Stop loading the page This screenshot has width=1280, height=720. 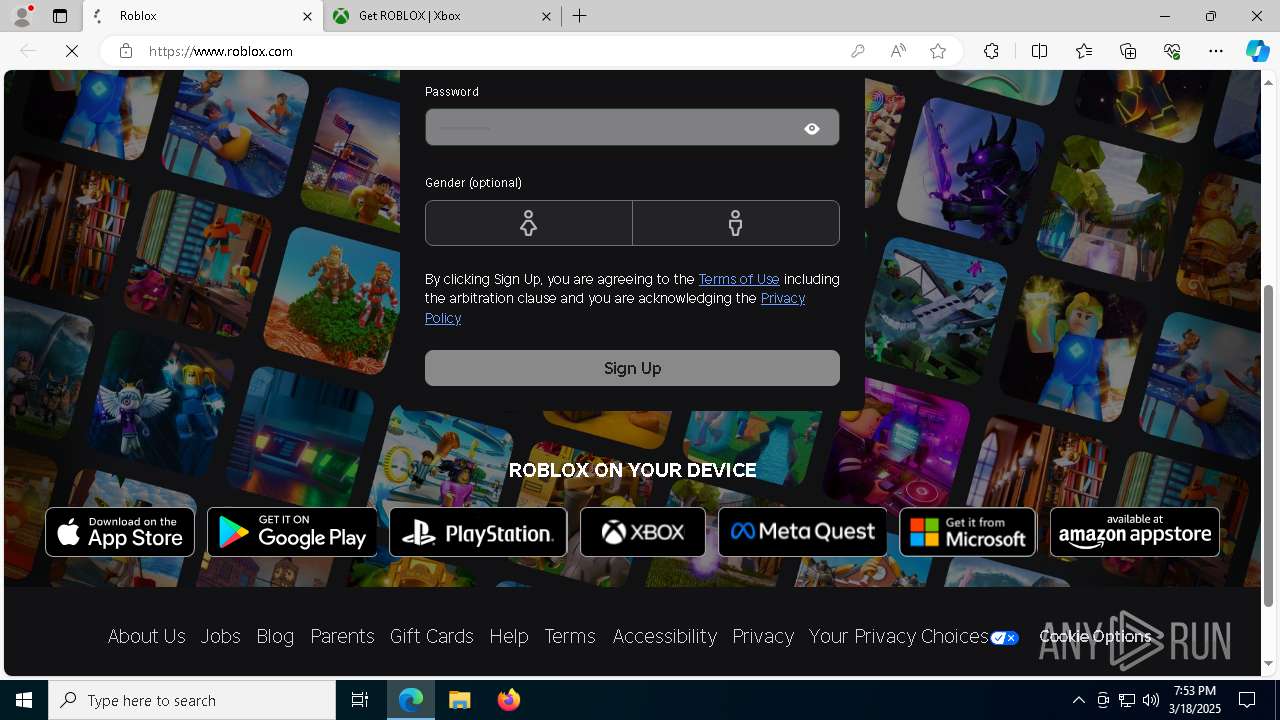coord(72,51)
